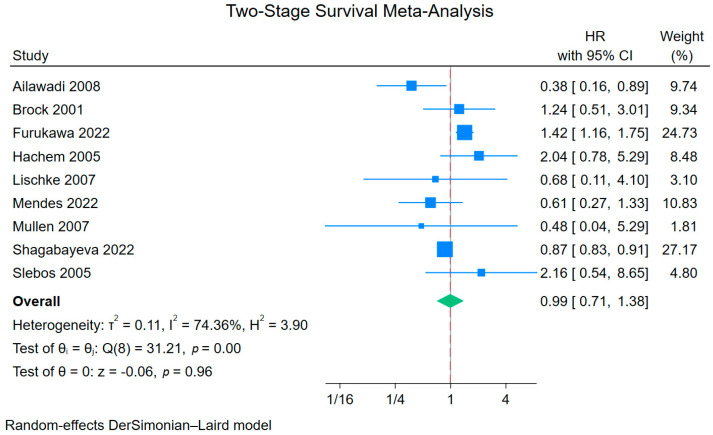Click the Brock 2001 study label
The height and width of the screenshot is (435, 713).
48,110
